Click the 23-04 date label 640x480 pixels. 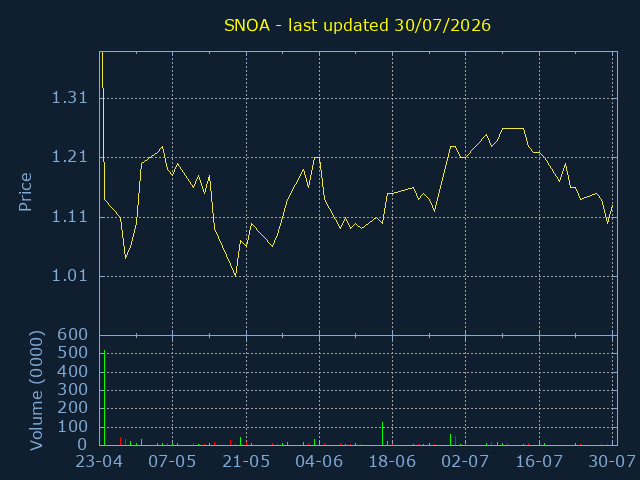(x=99, y=462)
